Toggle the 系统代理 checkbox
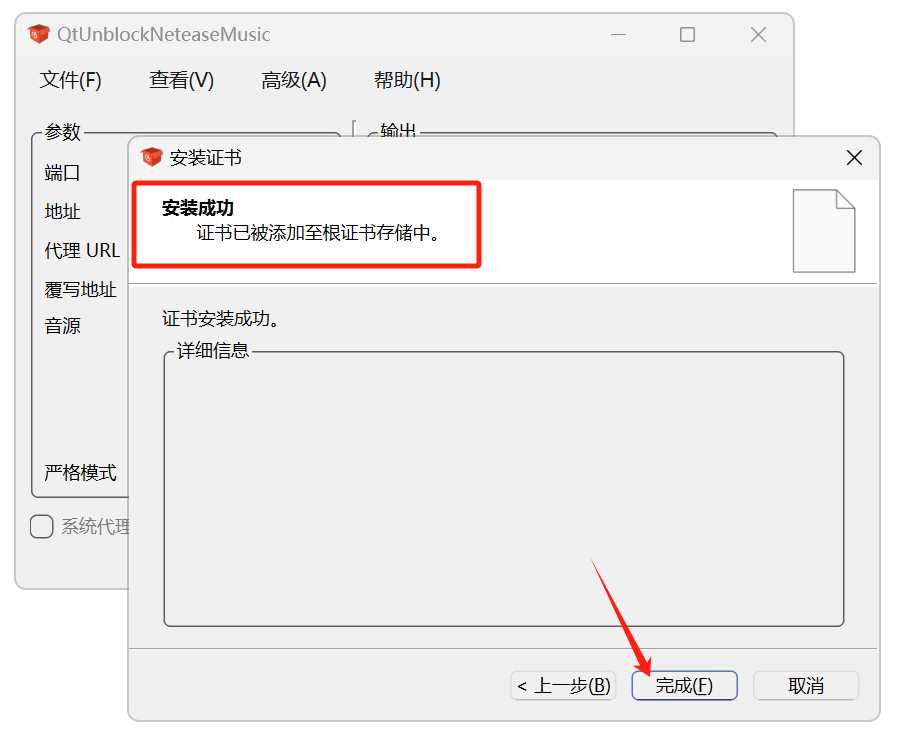The image size is (900, 744). 42,526
